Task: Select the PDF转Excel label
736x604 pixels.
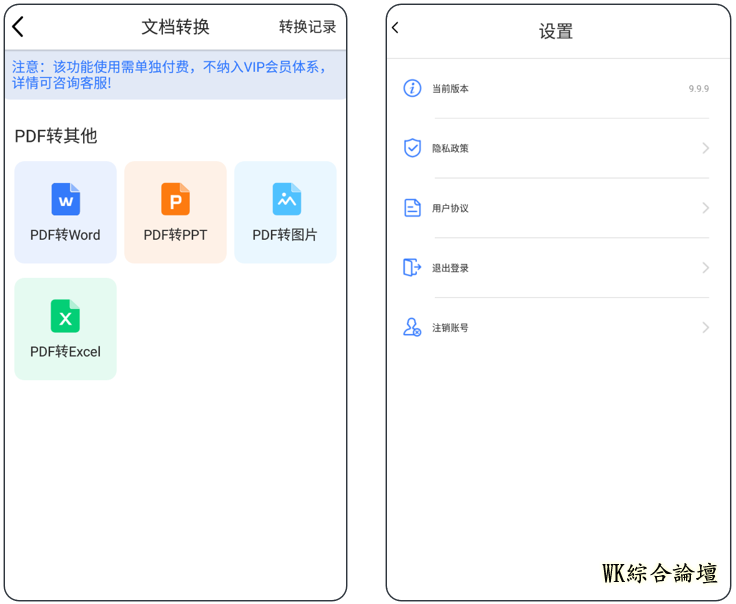Action: (66, 352)
